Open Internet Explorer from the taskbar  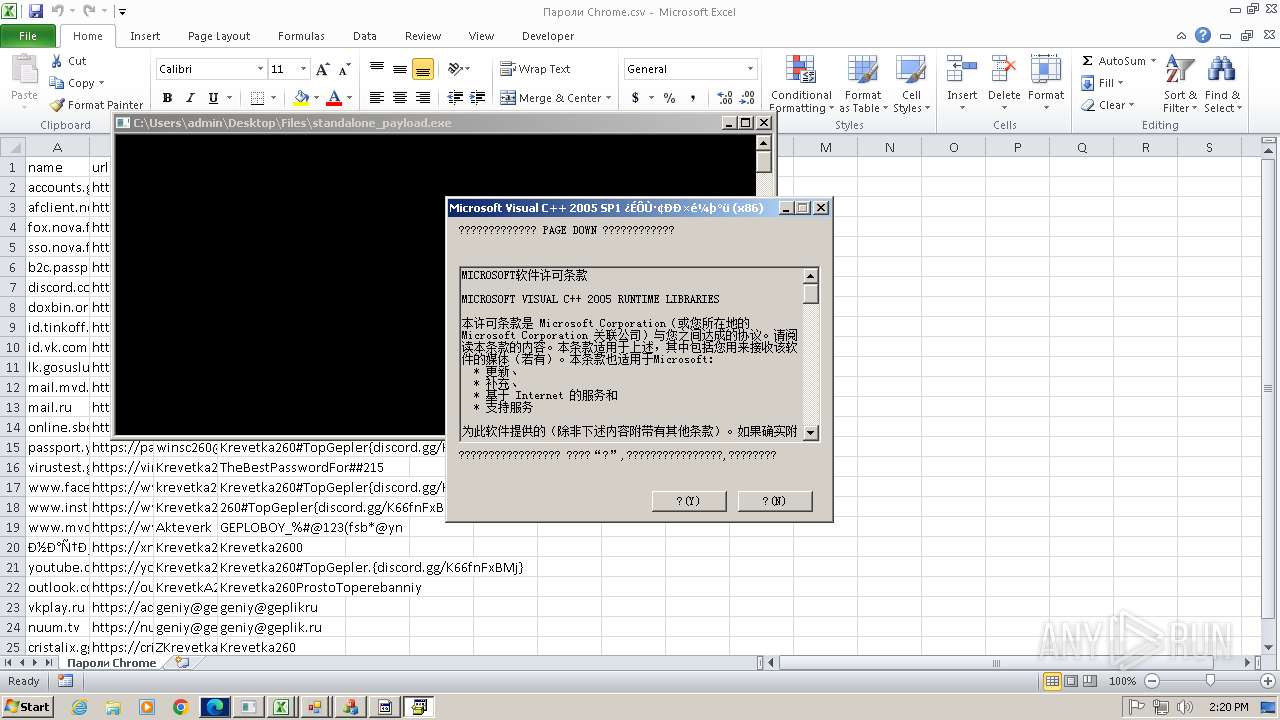tap(79, 707)
